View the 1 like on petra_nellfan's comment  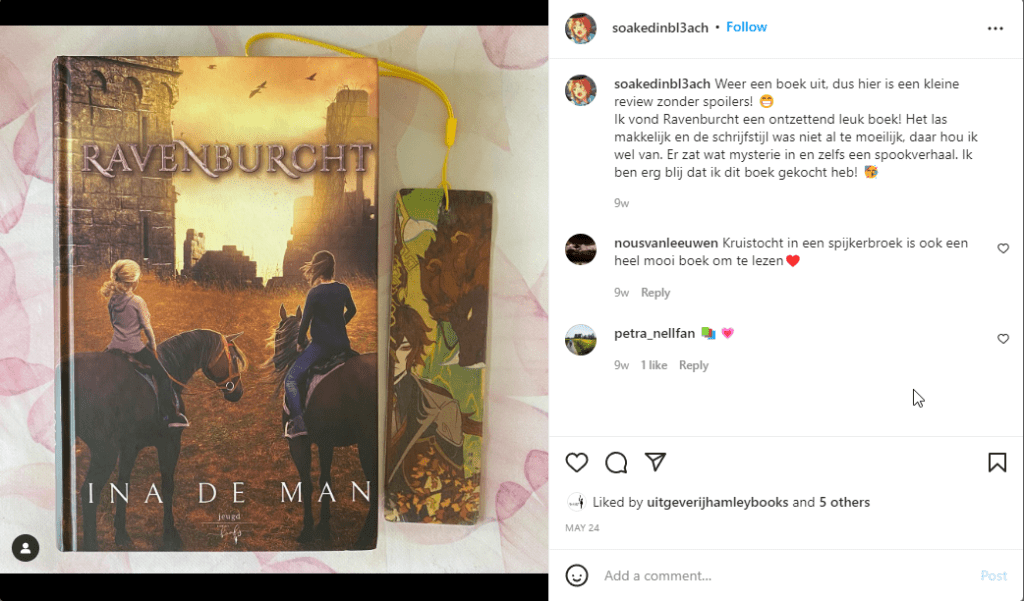coord(654,365)
